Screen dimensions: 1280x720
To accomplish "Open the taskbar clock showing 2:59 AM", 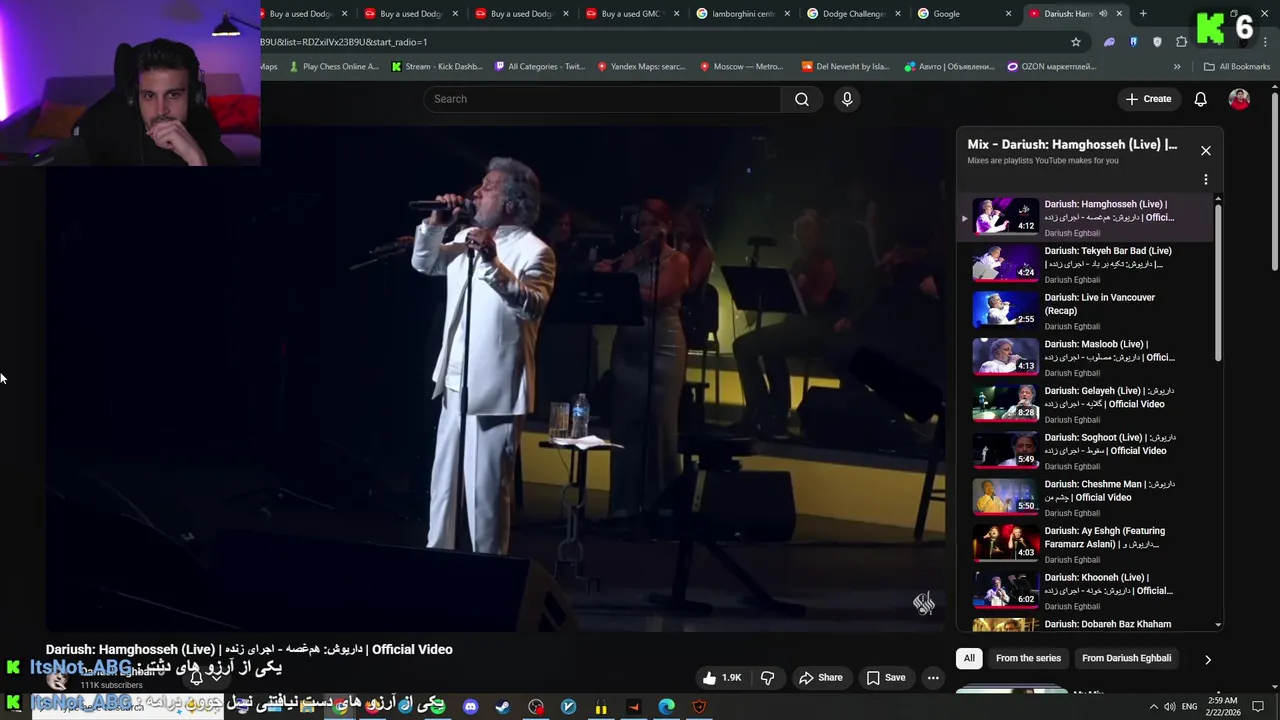I will coord(1222,706).
